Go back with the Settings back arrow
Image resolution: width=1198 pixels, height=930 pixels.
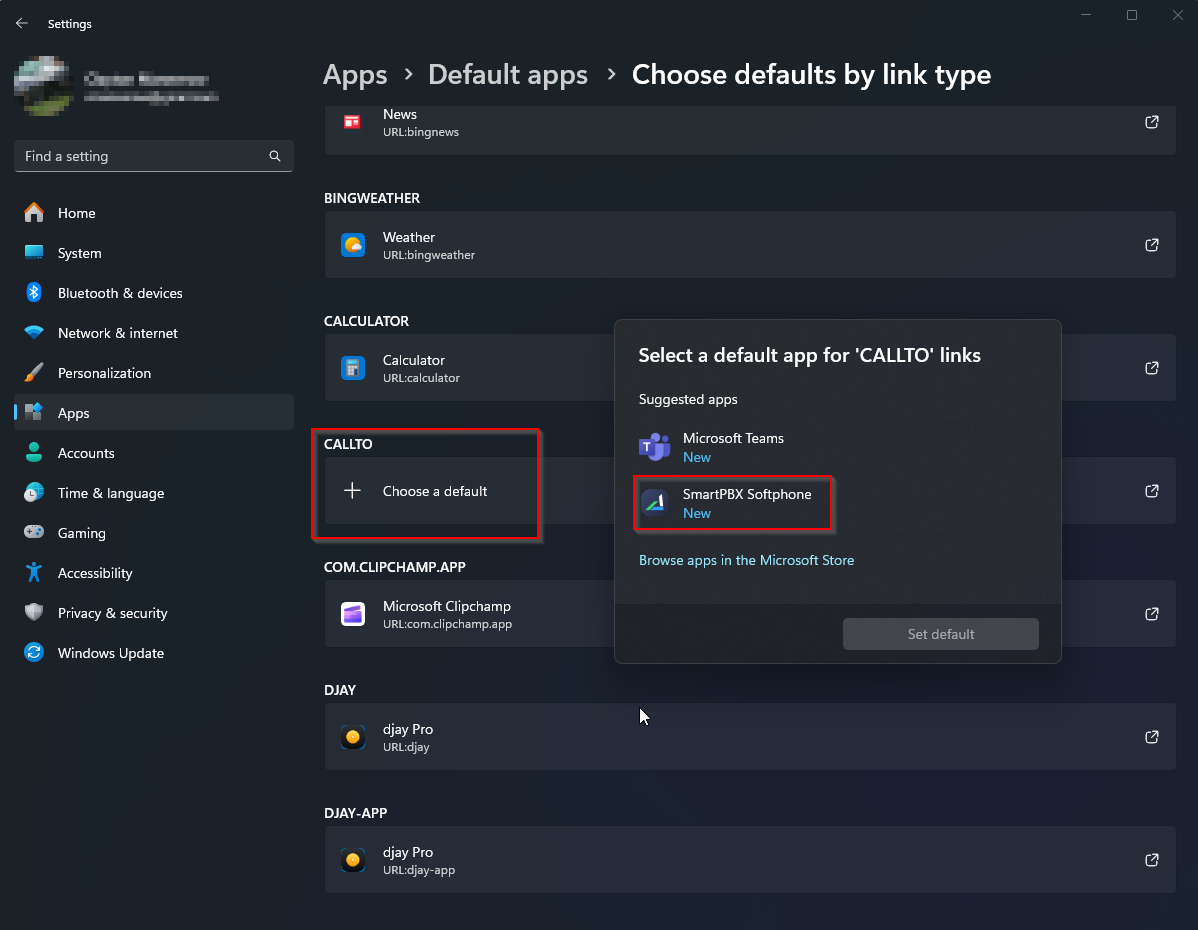21,24
